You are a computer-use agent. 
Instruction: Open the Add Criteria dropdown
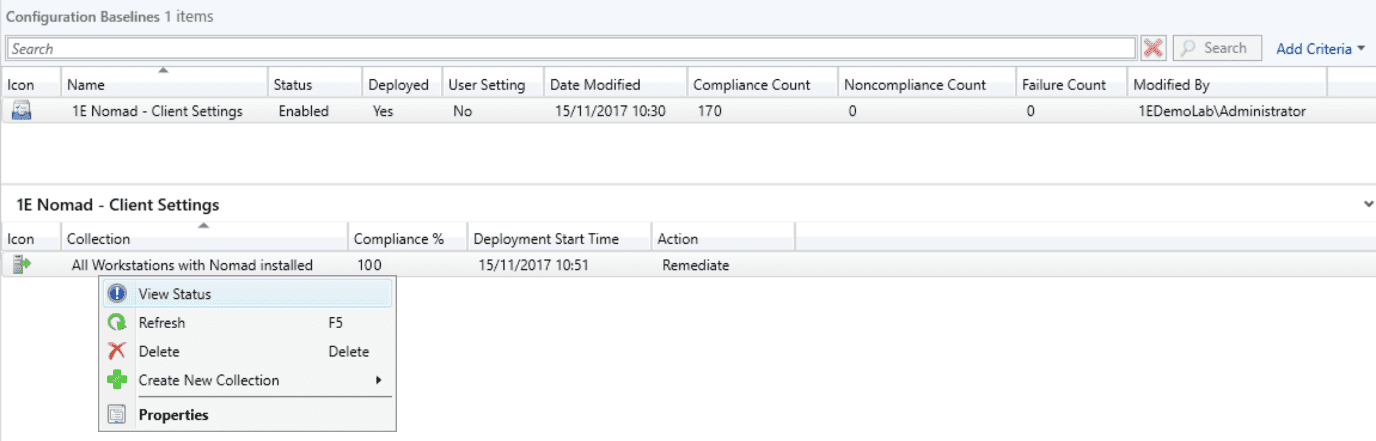tap(1320, 48)
